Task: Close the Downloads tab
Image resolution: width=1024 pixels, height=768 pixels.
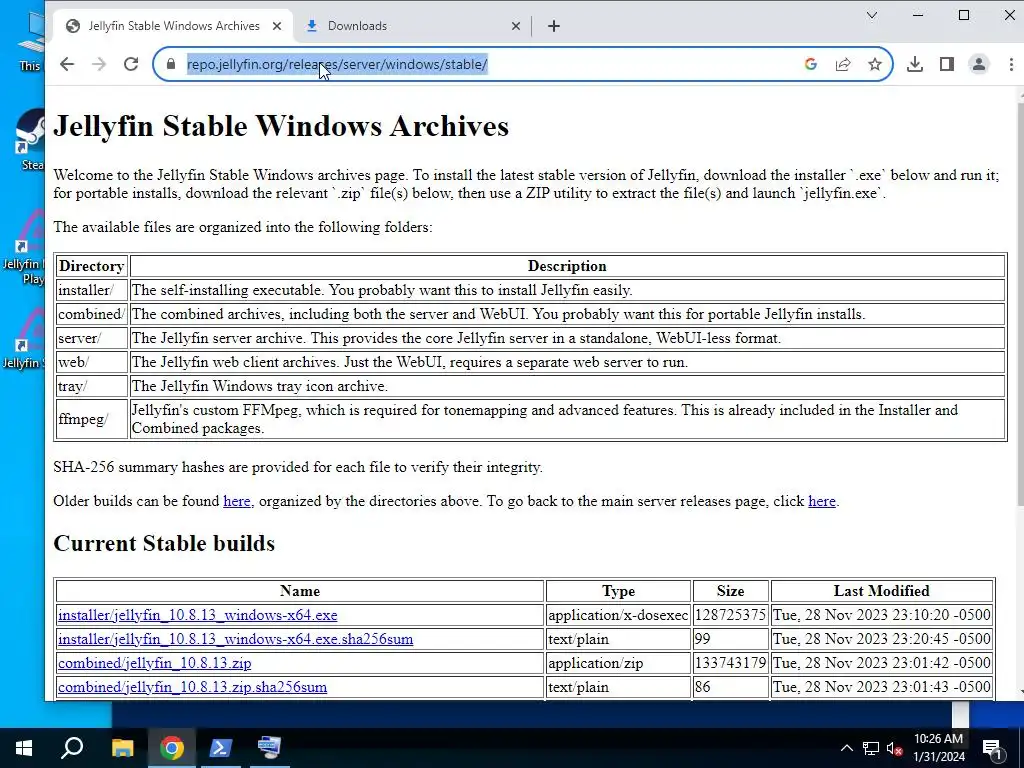Action: [x=516, y=26]
